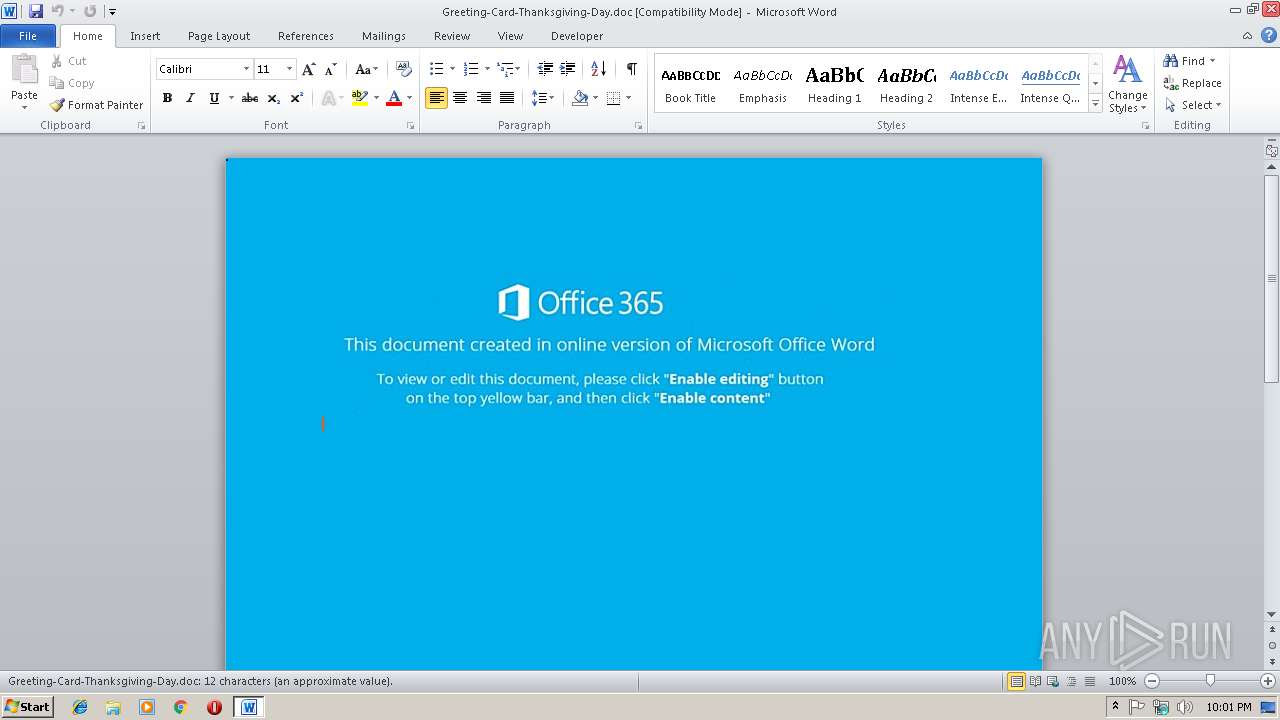Expand numbering list dropdown arrow
Image resolution: width=1280 pixels, height=720 pixels.
pos(487,69)
